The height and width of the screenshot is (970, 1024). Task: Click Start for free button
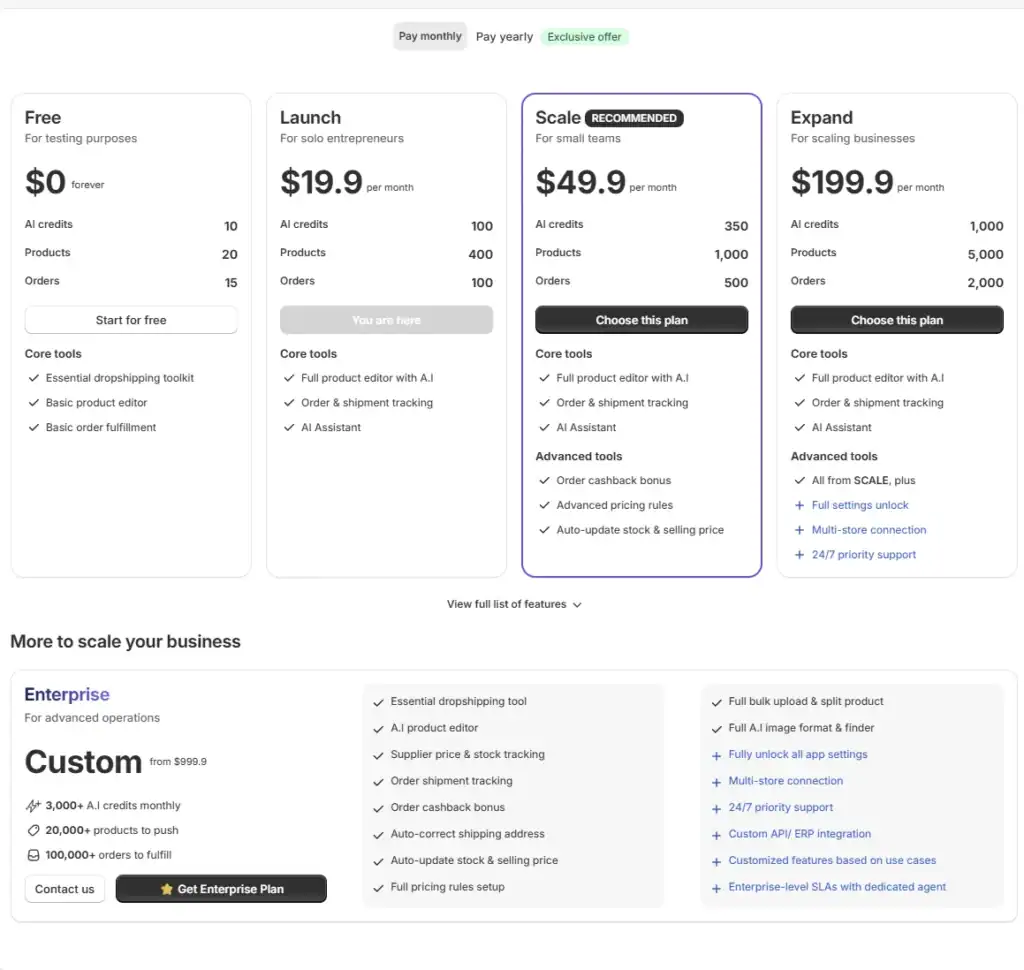(x=131, y=320)
